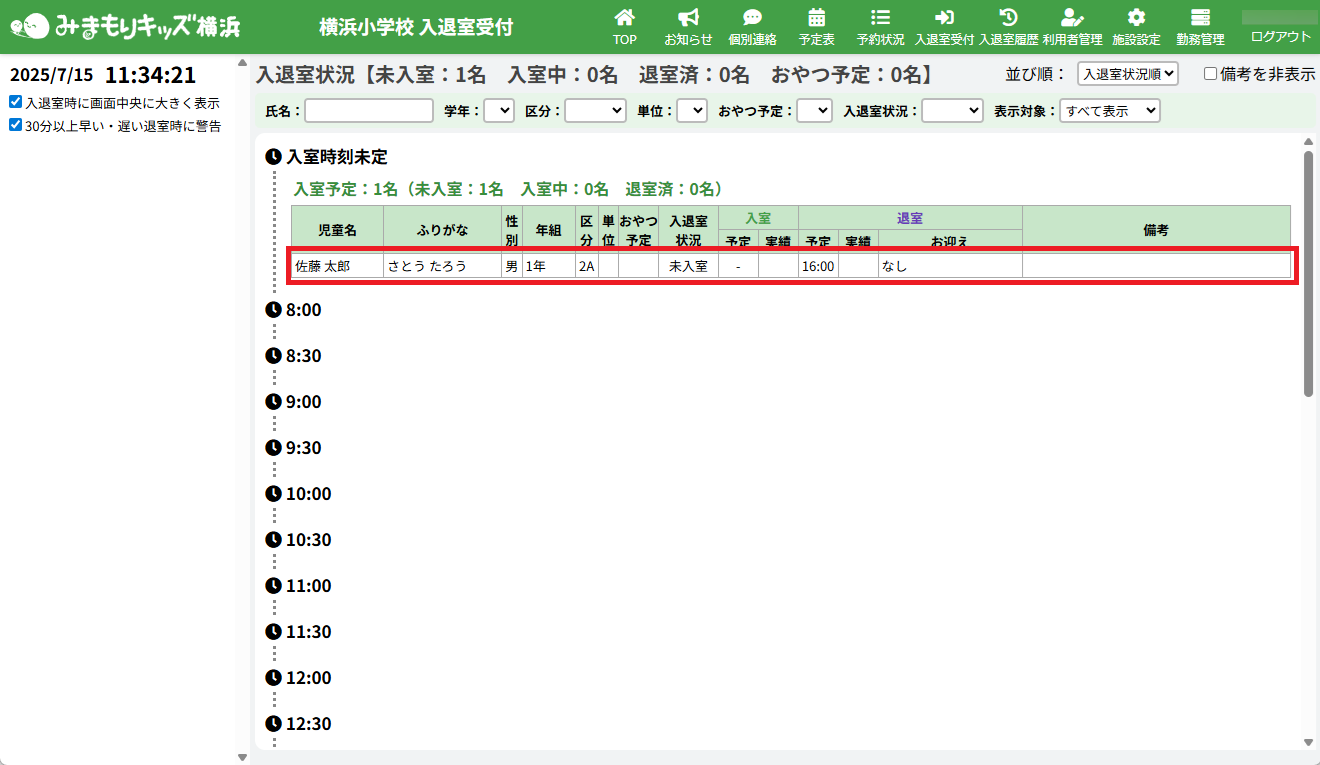Open the 並び順 sort dropdown
Screen dimensions: 1320x765
coord(1128,73)
